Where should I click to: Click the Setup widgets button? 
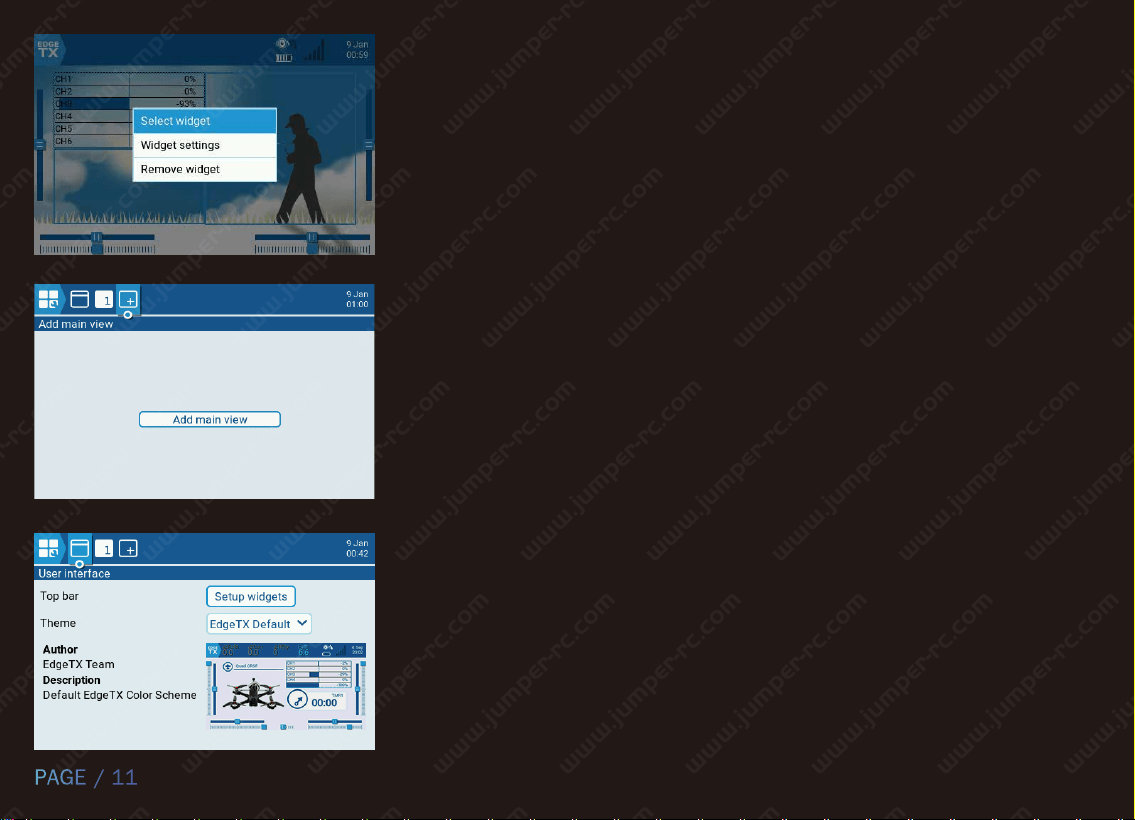pyautogui.click(x=250, y=596)
